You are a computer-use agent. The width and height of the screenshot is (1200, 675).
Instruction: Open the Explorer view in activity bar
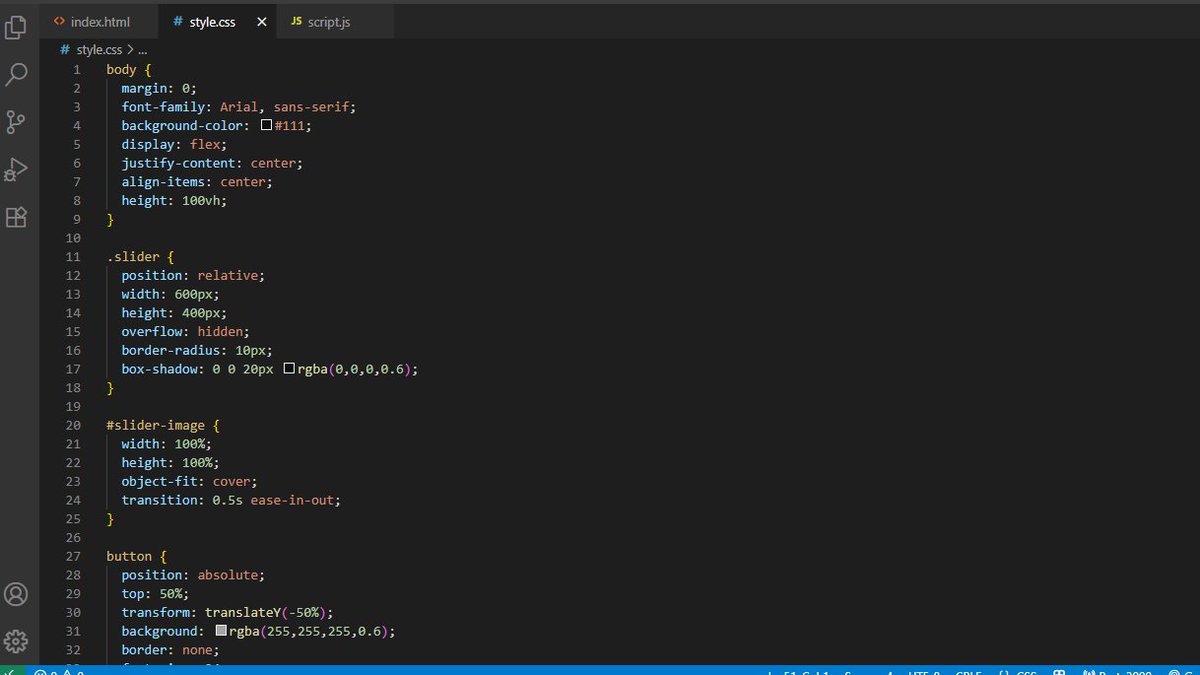point(16,28)
